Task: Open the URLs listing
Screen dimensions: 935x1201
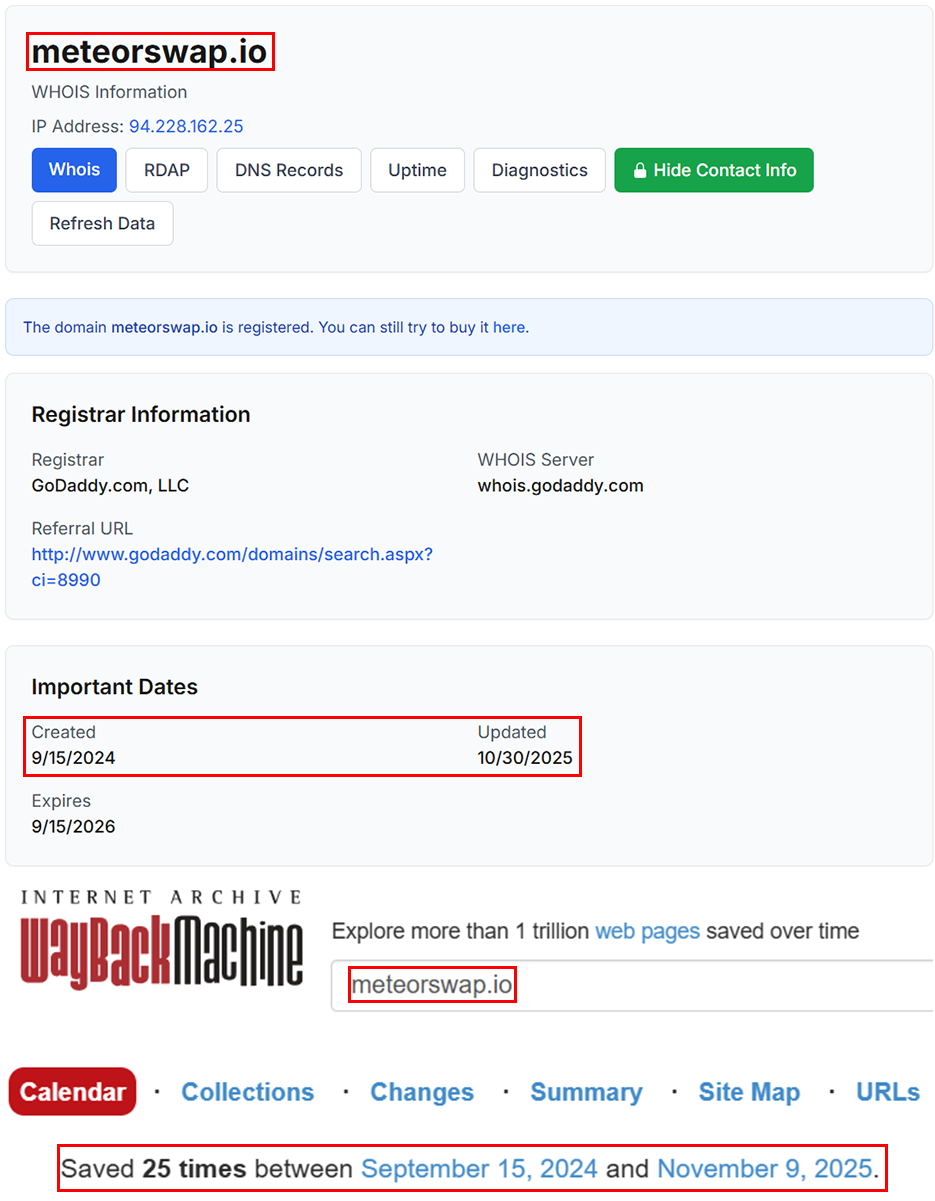Action: 887,1091
